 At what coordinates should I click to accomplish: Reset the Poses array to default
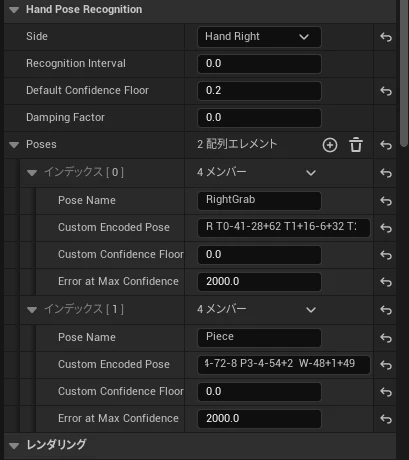tap(386, 145)
